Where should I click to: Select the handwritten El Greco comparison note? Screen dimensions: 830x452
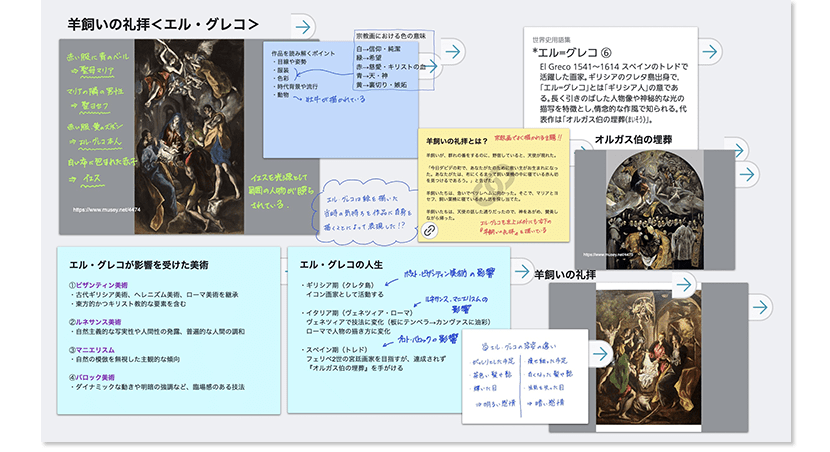click(x=525, y=376)
